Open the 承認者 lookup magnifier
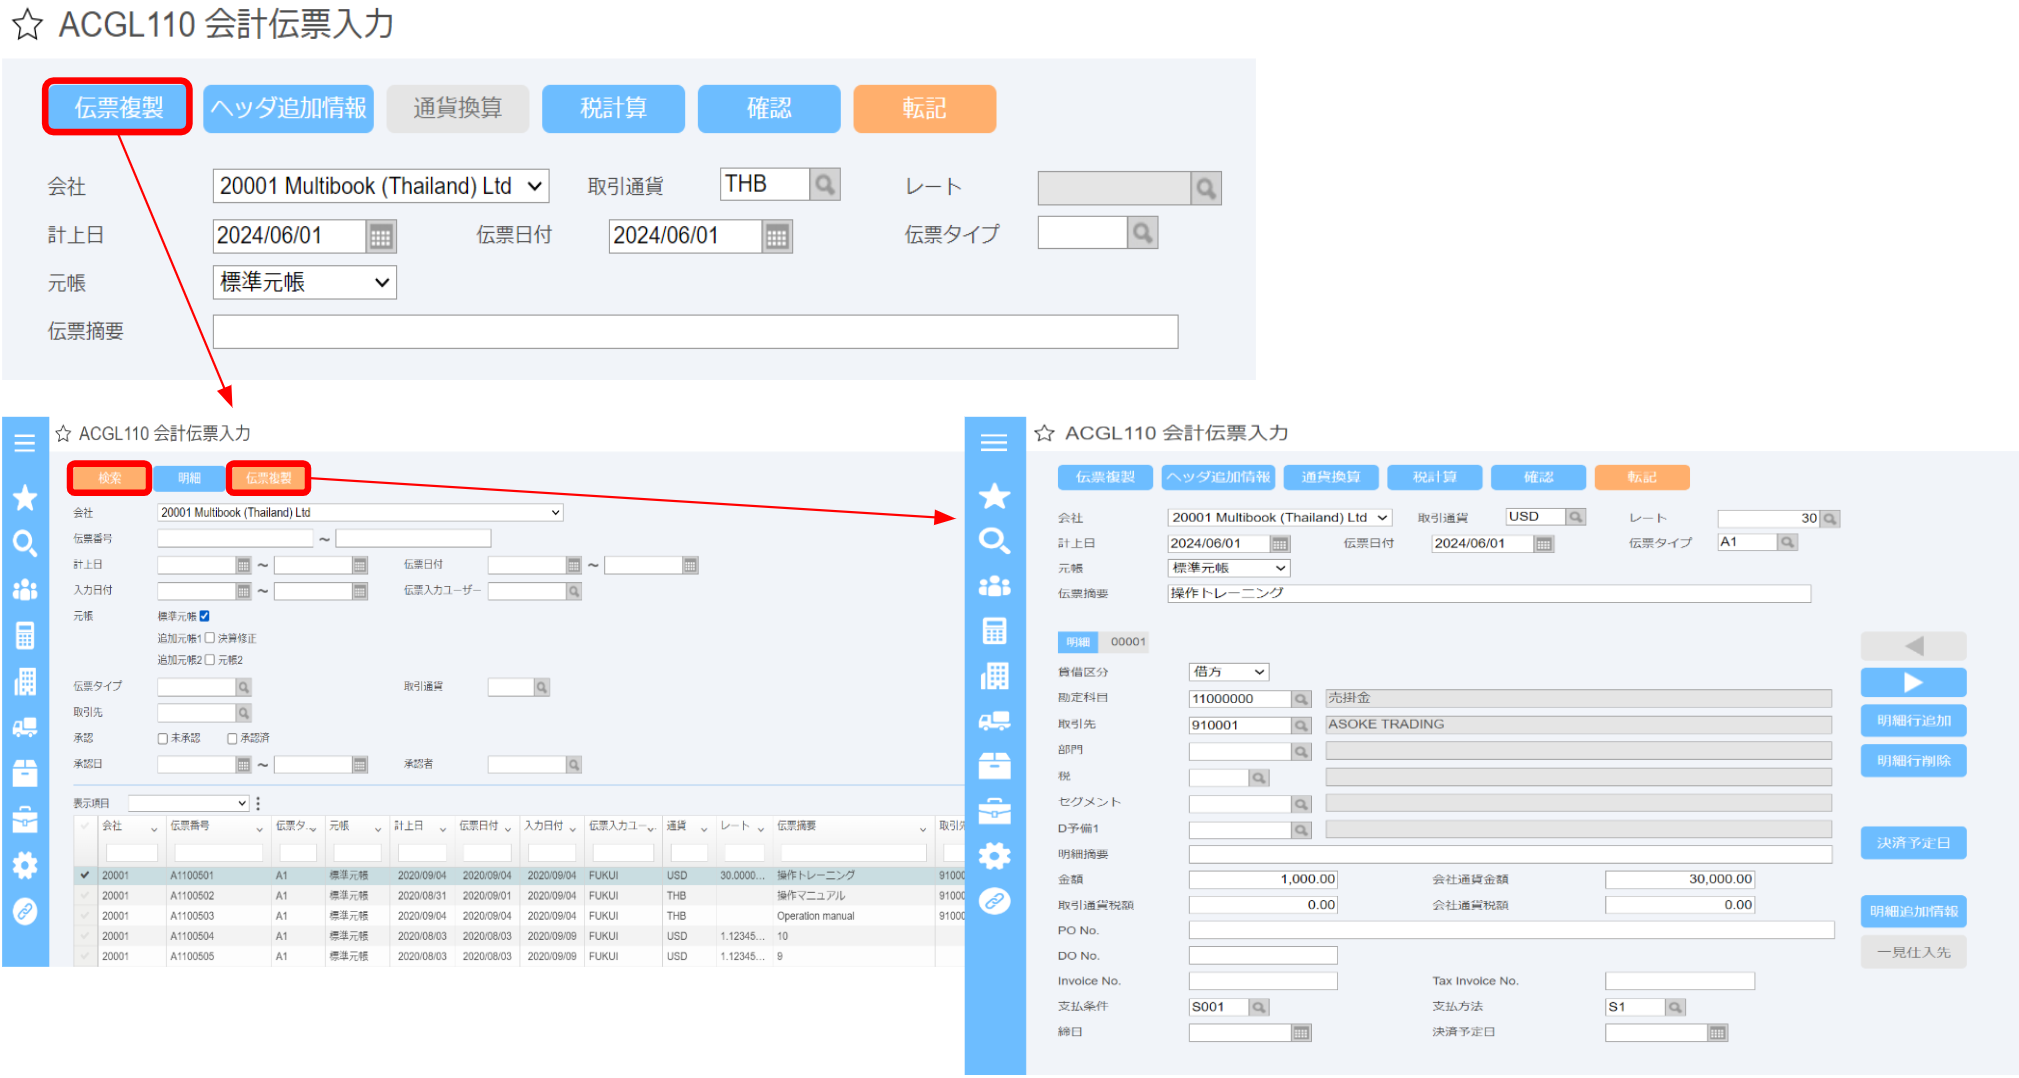This screenshot has height=1078, width=2019. point(574,765)
